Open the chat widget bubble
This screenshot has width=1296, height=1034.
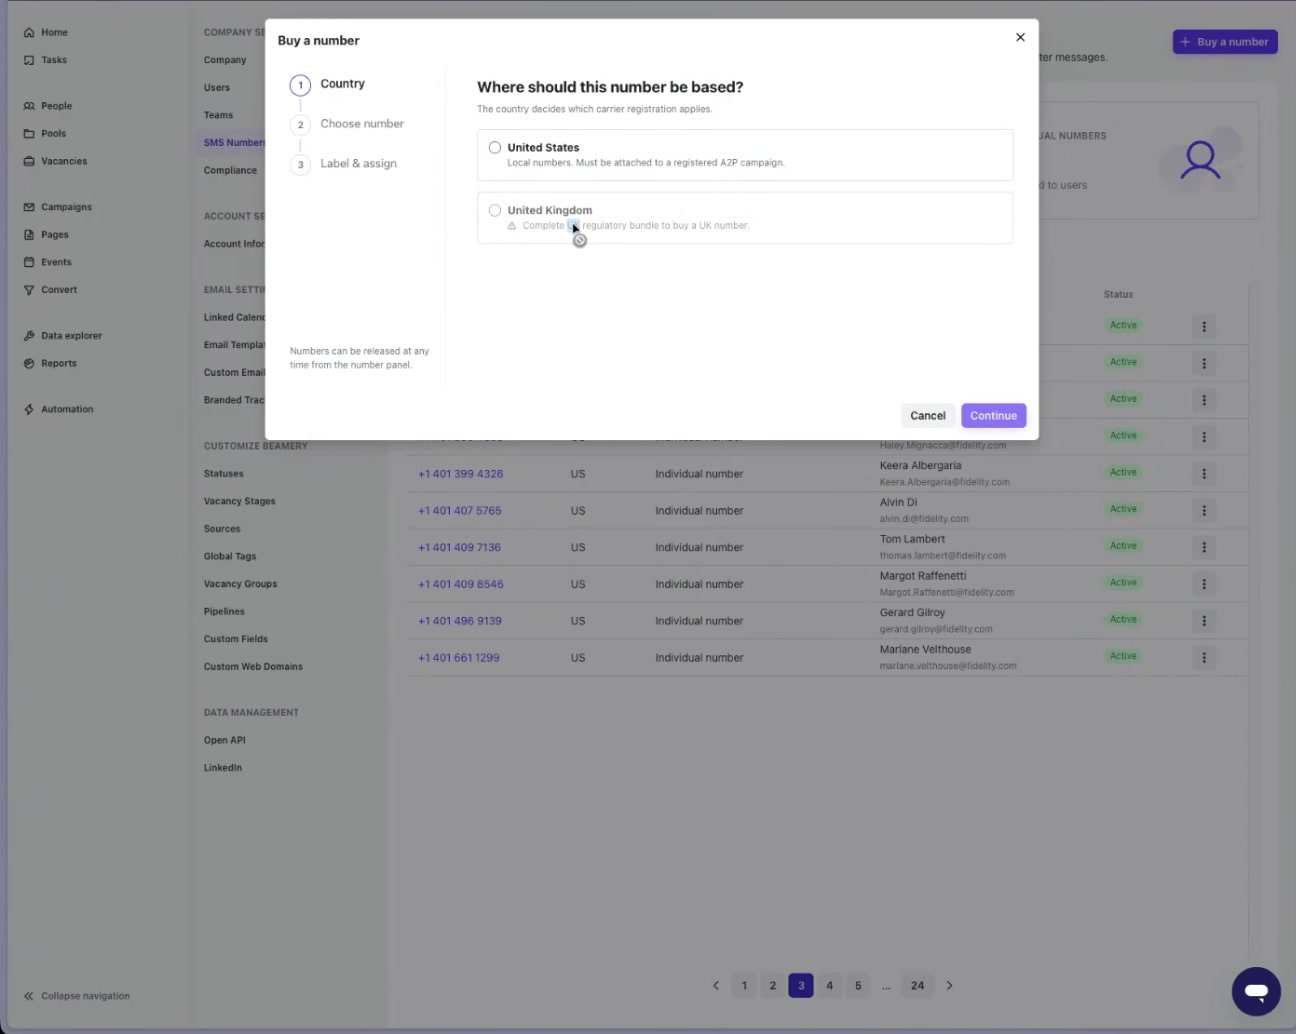coord(1256,991)
